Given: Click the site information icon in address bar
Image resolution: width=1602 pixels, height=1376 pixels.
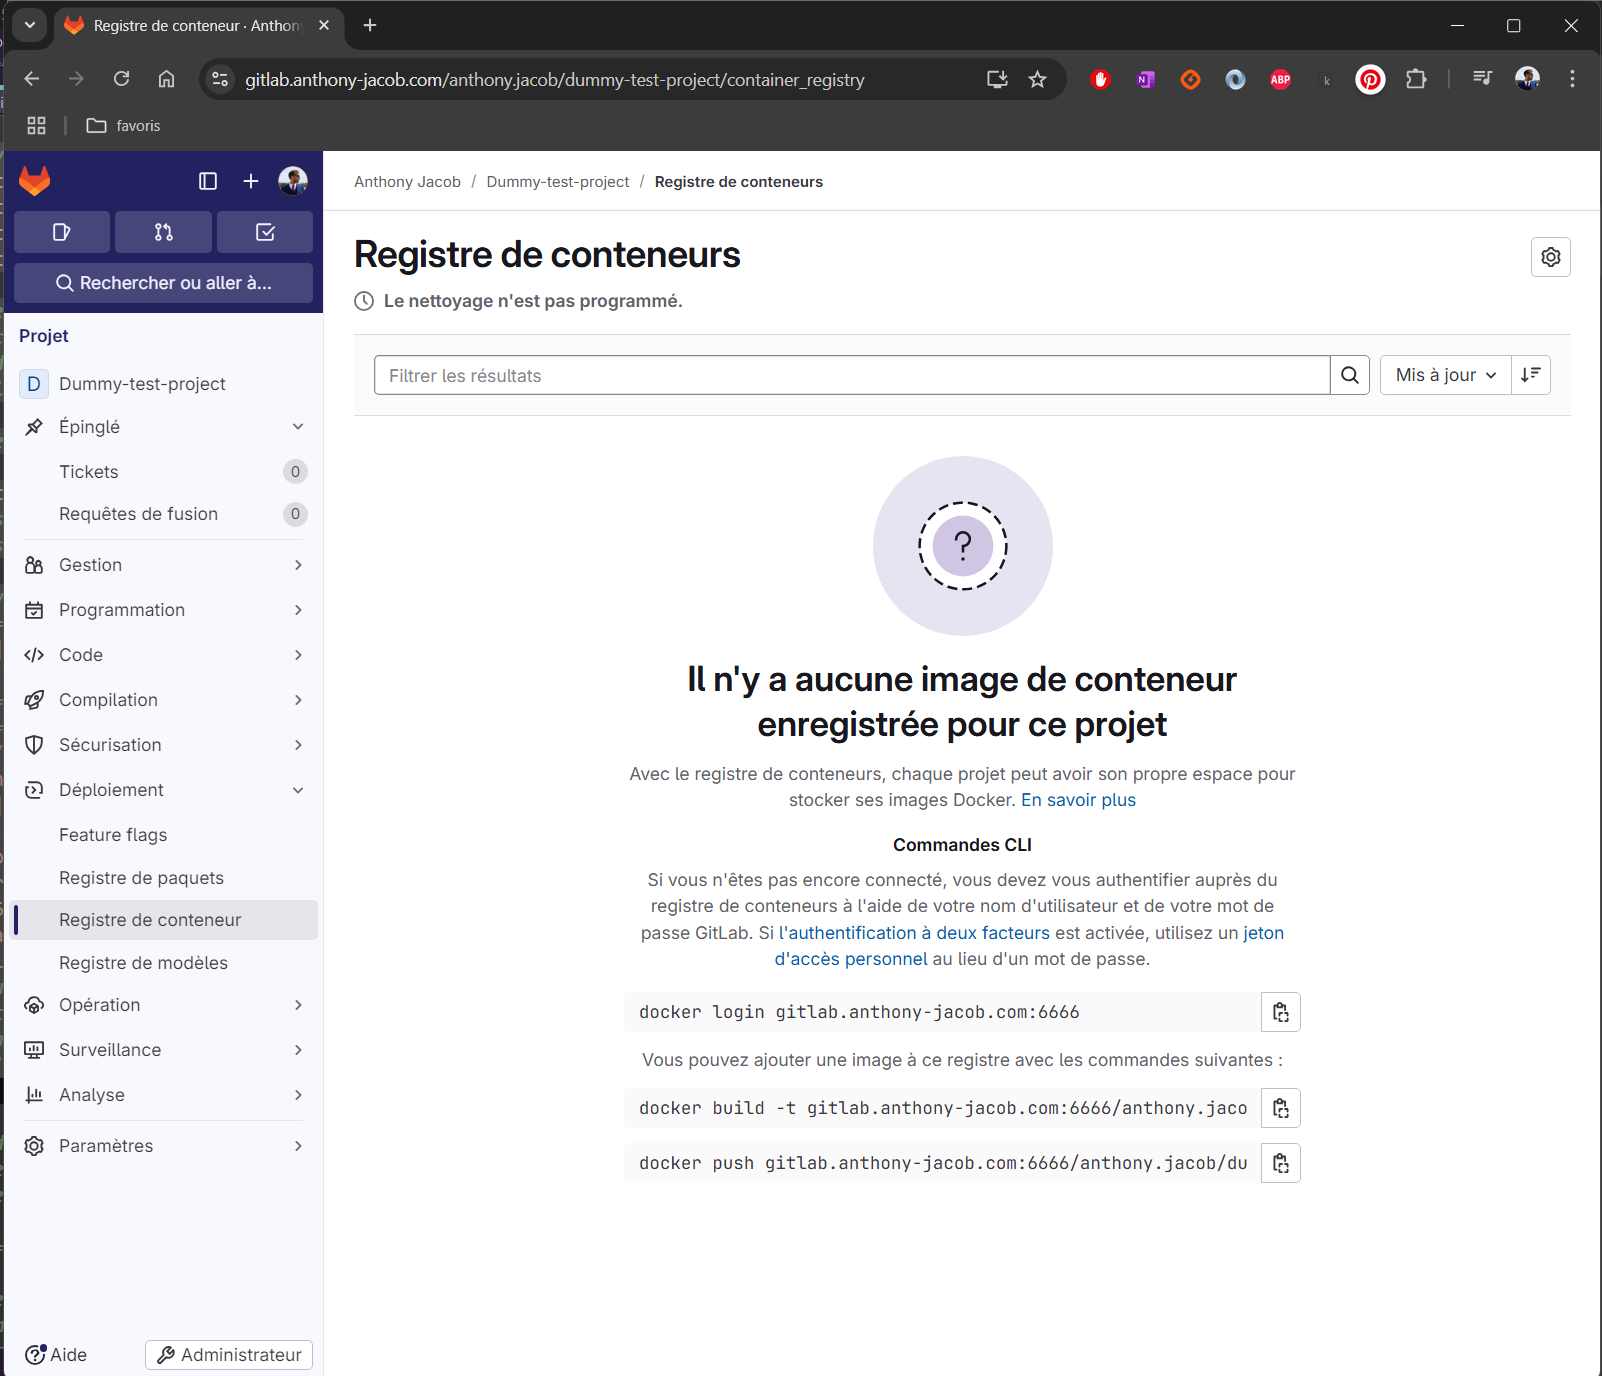Looking at the screenshot, I should click(x=220, y=79).
